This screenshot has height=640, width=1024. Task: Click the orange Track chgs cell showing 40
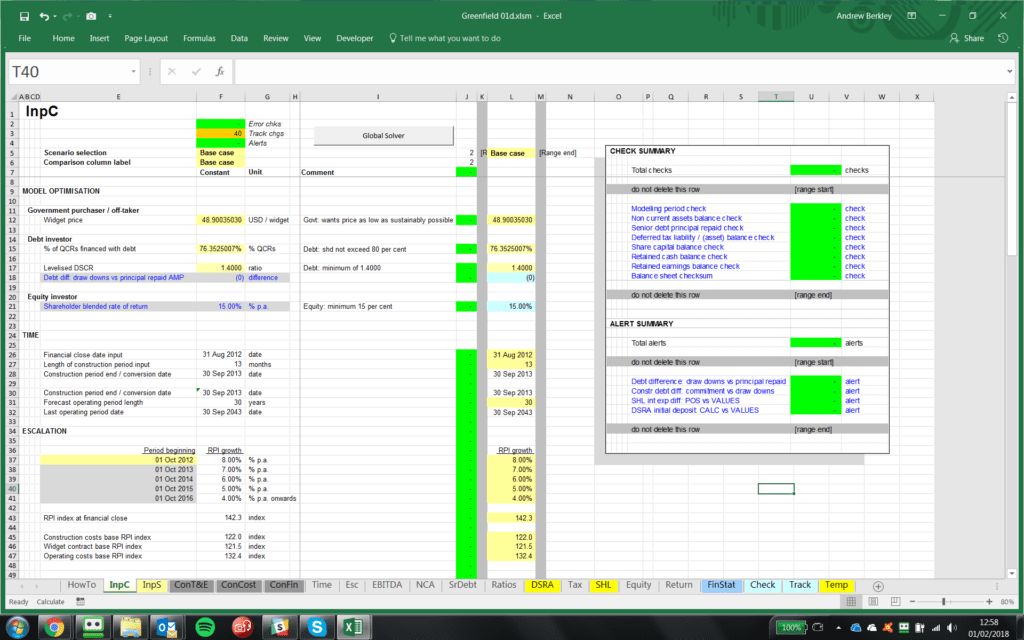tap(221, 133)
